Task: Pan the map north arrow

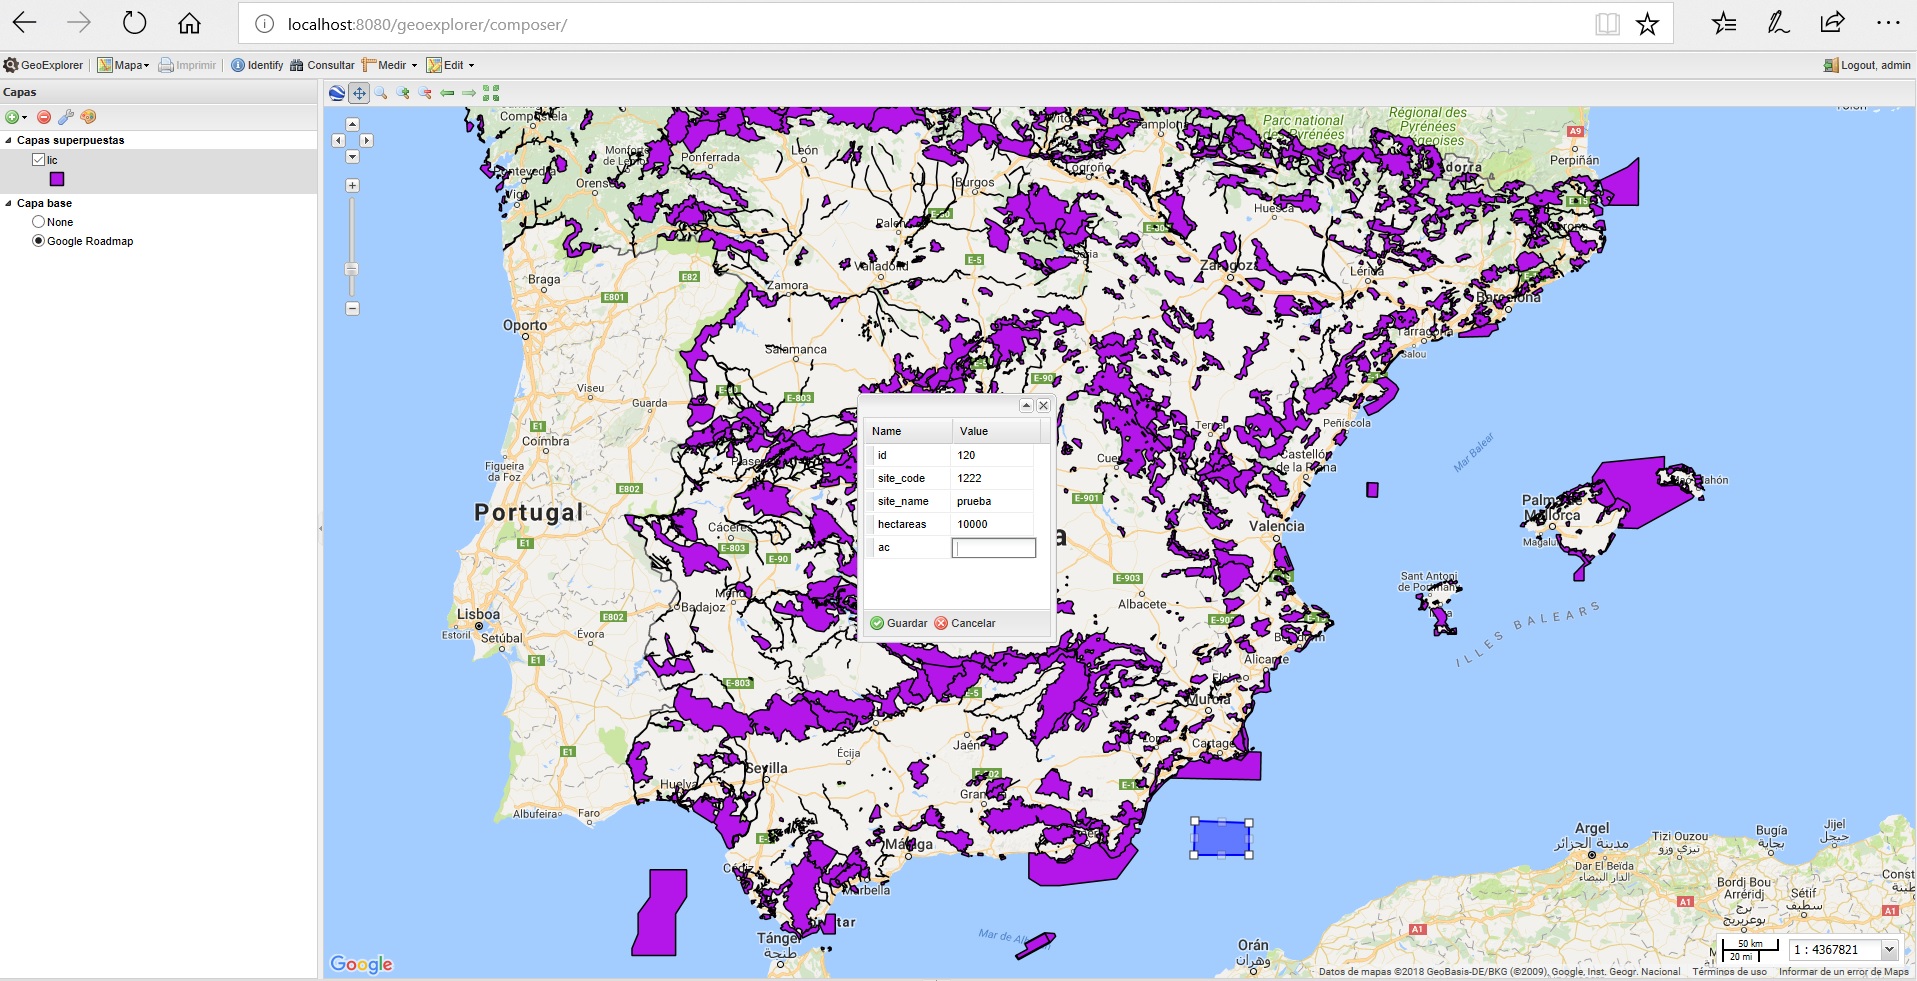Action: (352, 124)
